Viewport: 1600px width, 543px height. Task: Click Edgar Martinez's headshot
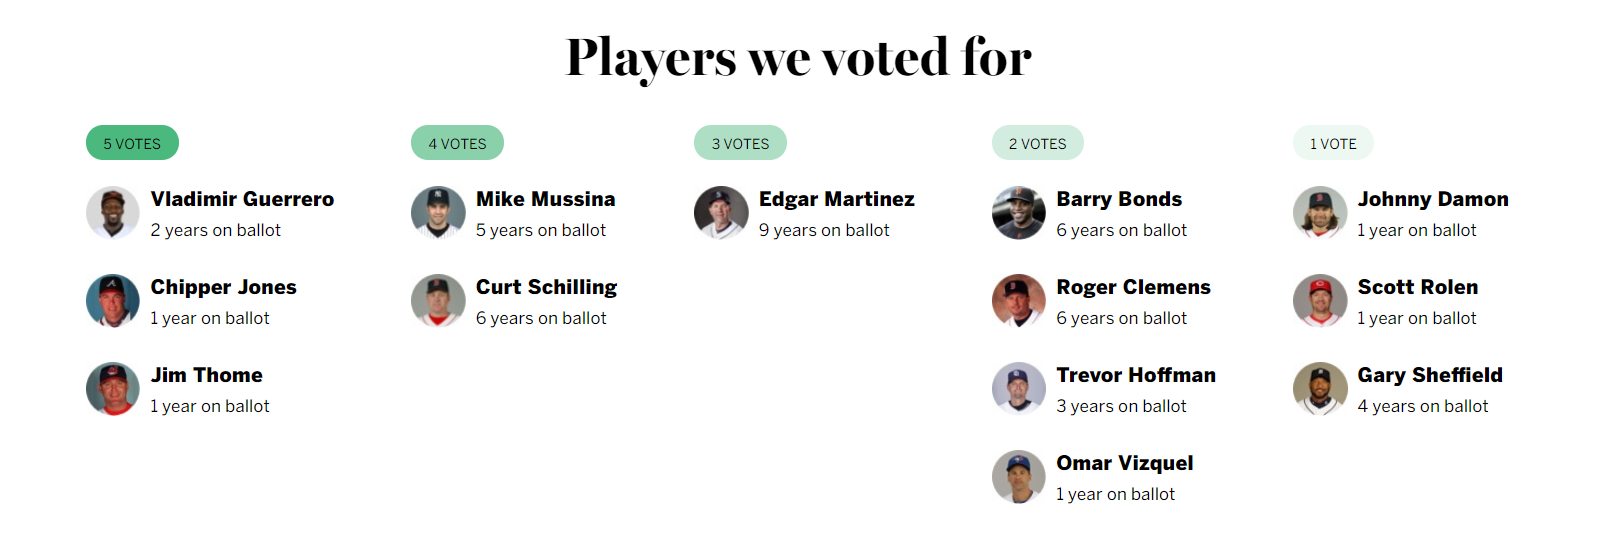point(721,213)
